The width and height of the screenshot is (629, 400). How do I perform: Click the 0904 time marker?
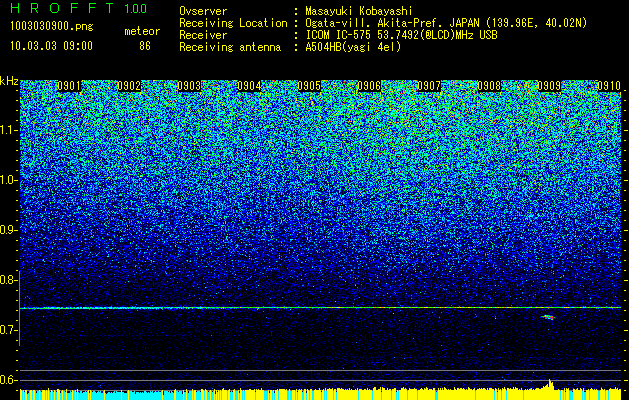[x=249, y=86]
